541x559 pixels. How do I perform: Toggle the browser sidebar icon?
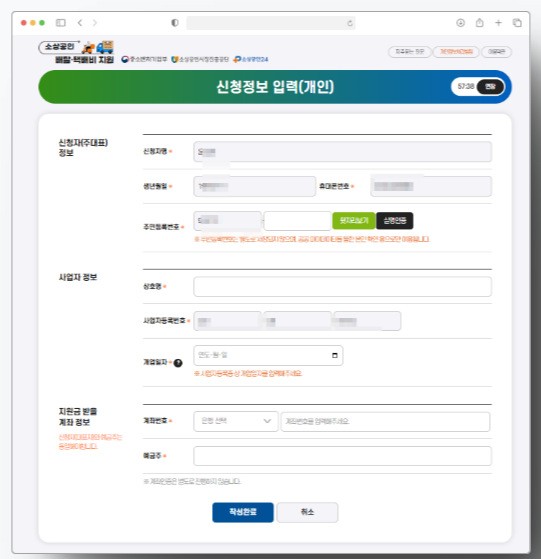pos(61,23)
